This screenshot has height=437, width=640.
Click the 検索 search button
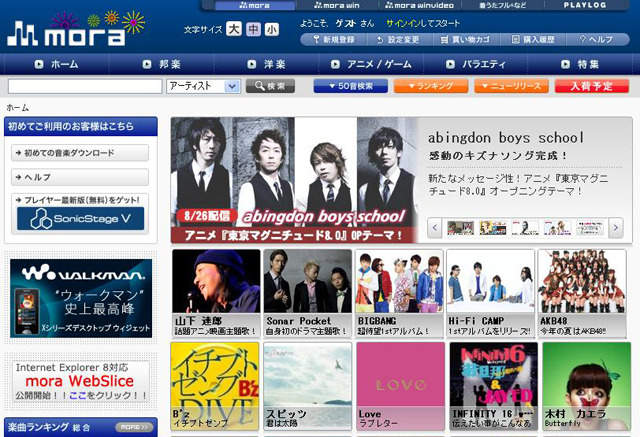click(270, 86)
